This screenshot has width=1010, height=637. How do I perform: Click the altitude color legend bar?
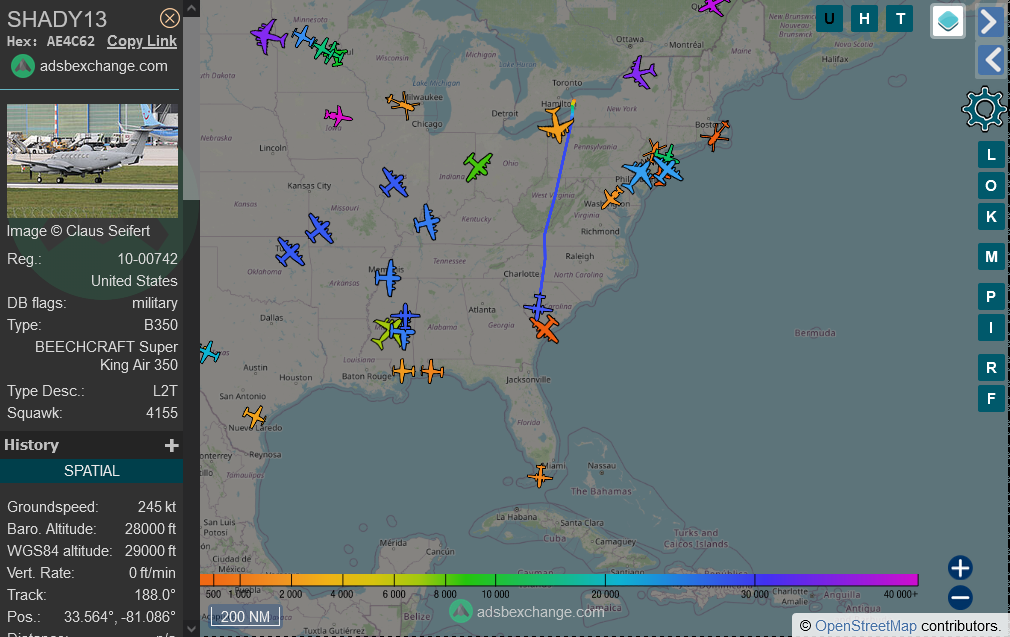(559, 580)
